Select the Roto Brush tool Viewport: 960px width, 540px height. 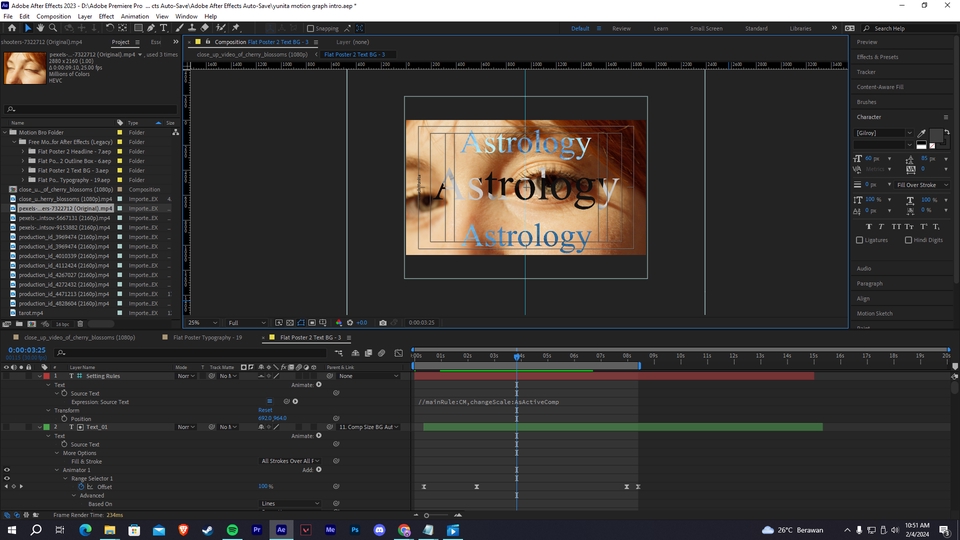point(220,28)
